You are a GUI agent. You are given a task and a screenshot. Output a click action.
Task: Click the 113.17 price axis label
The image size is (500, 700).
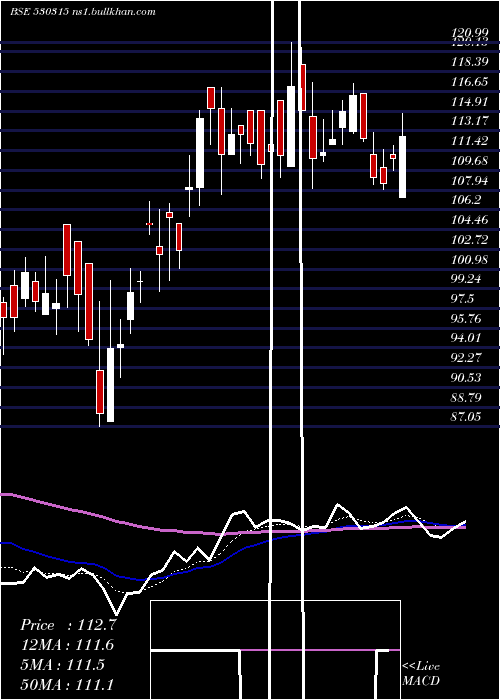tap(469, 121)
